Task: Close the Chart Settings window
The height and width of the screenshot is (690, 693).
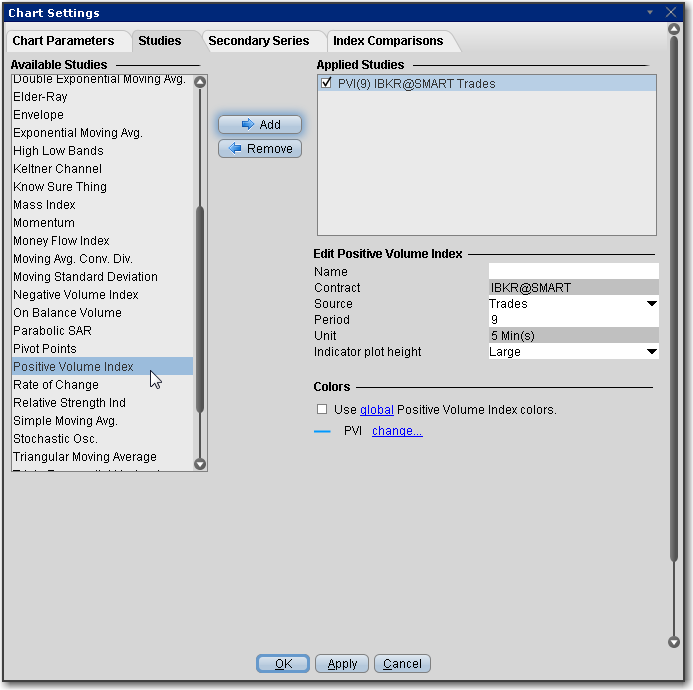Action: [x=671, y=12]
